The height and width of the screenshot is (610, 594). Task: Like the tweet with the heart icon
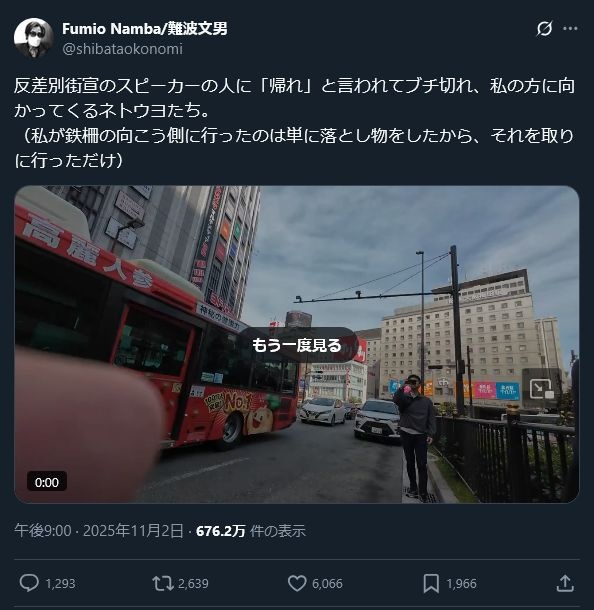coord(297,584)
